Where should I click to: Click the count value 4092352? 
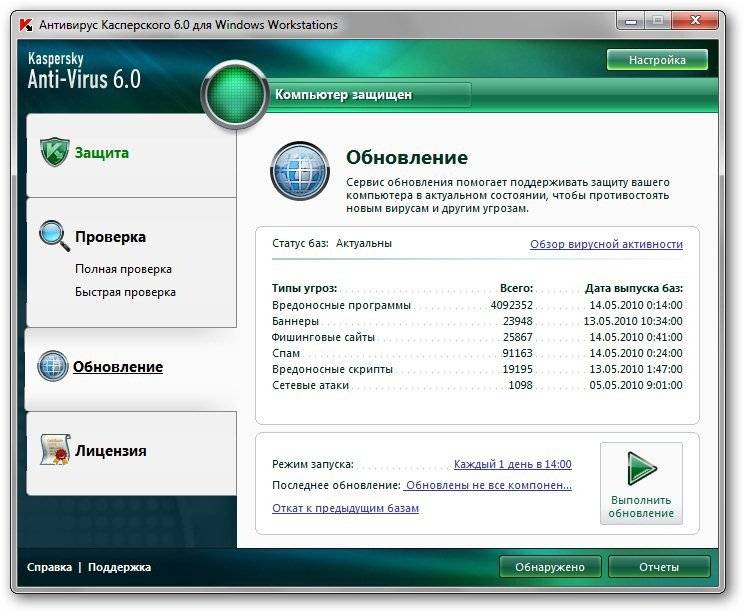click(x=512, y=305)
